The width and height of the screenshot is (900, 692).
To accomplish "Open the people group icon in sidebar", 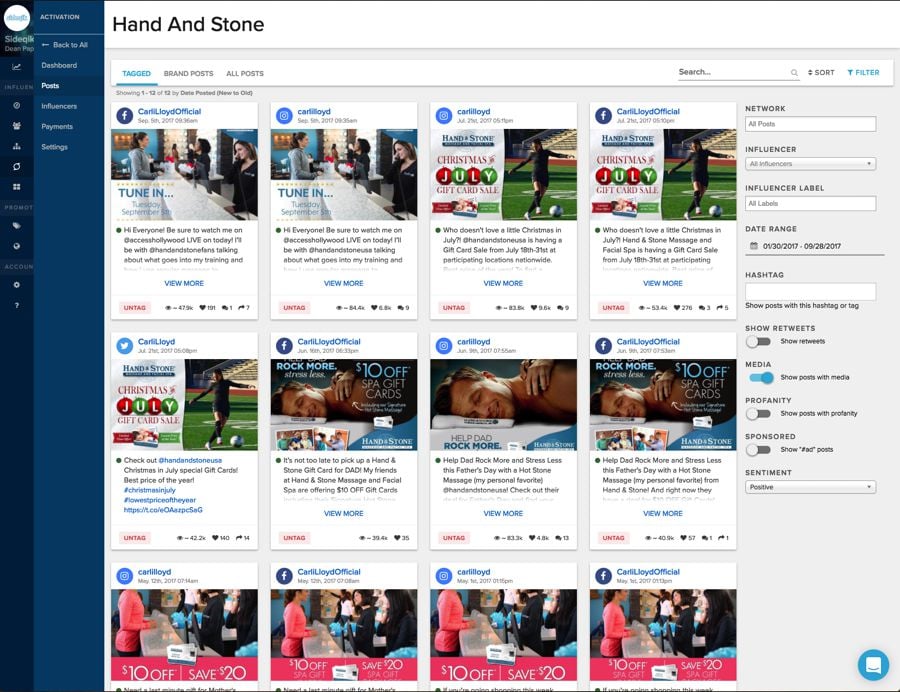I will (x=17, y=126).
